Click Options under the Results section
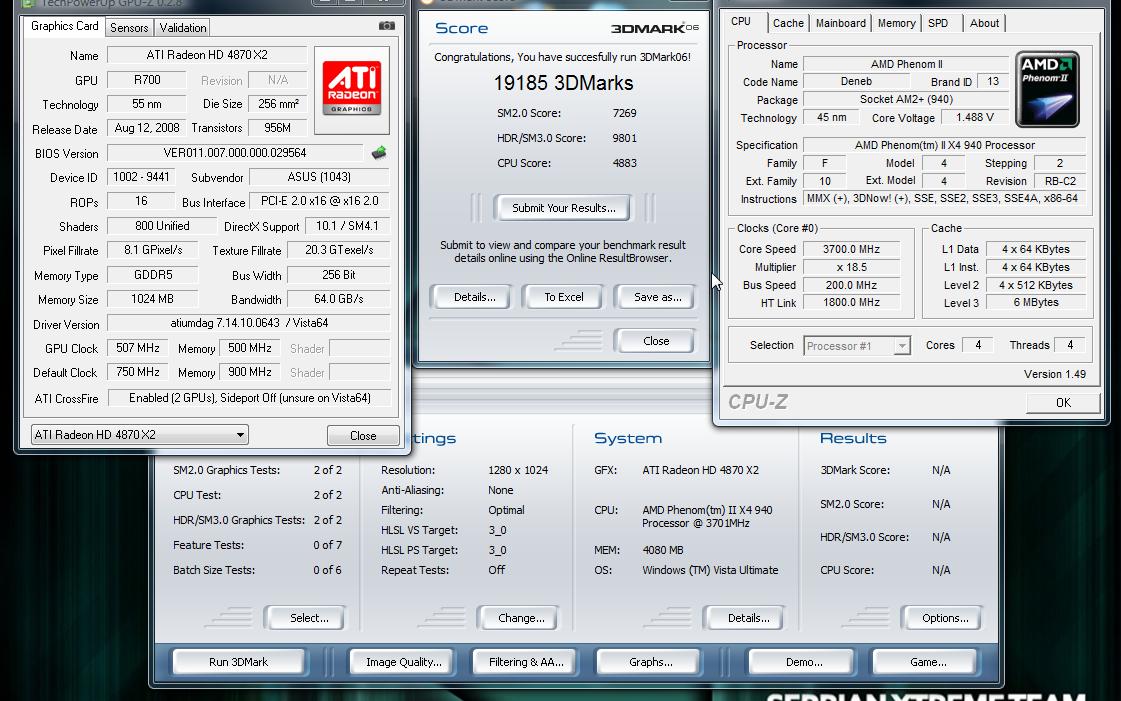The height and width of the screenshot is (701, 1121). coord(944,618)
